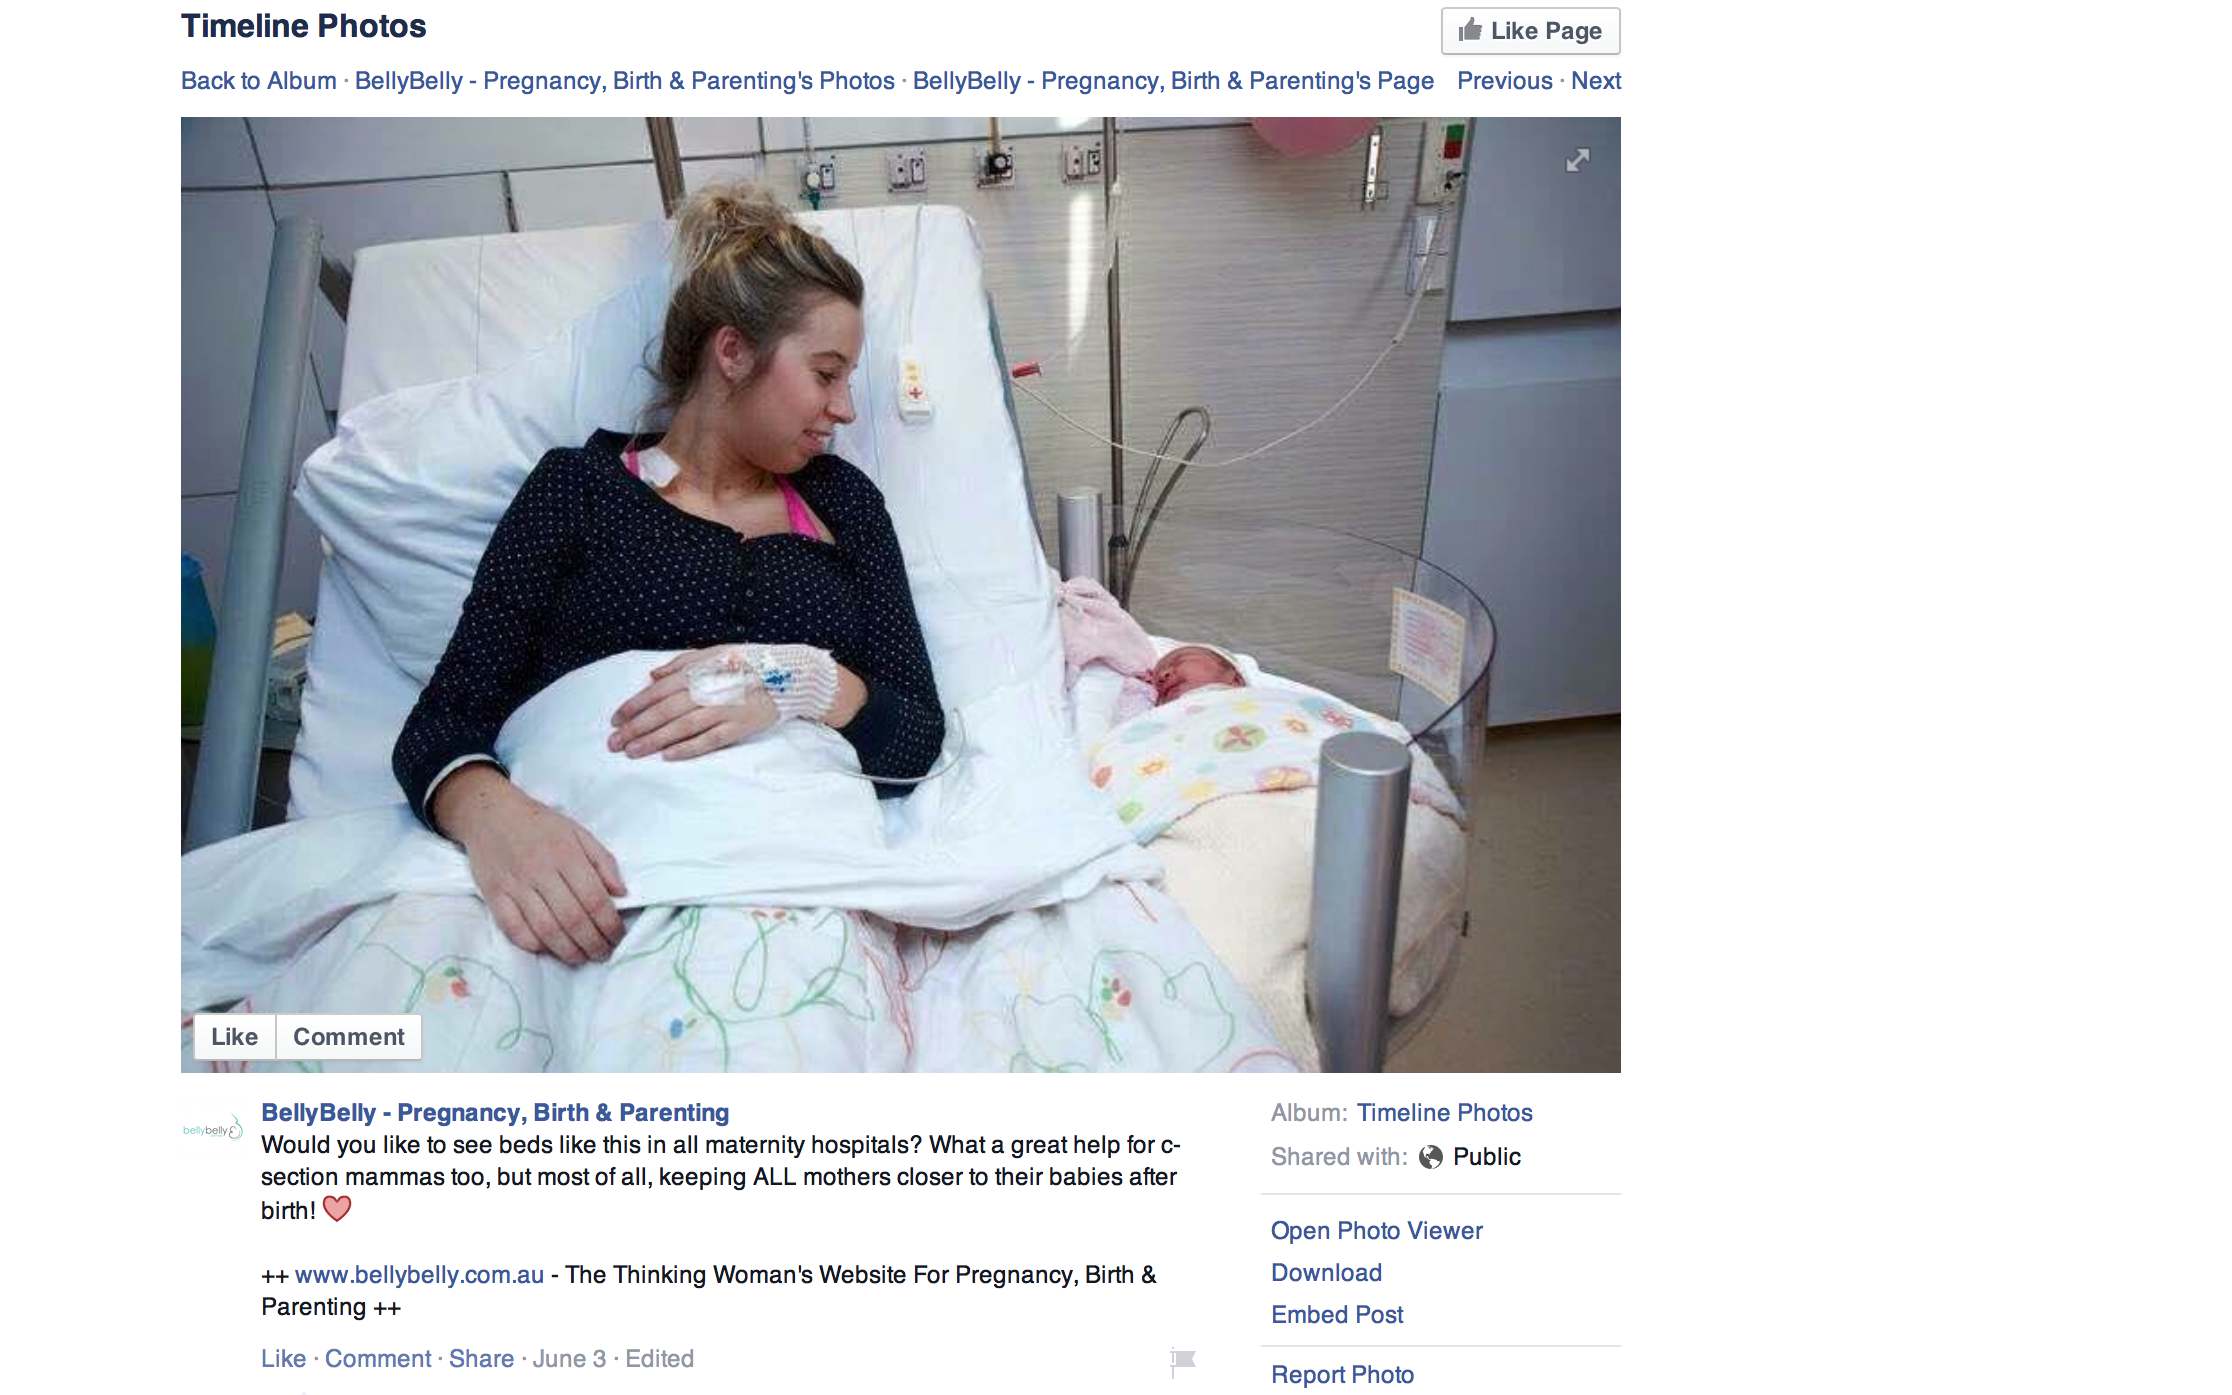Screen dimensions: 2232x1395
Task: Click the flag report icon beside post
Action: 1183,1361
